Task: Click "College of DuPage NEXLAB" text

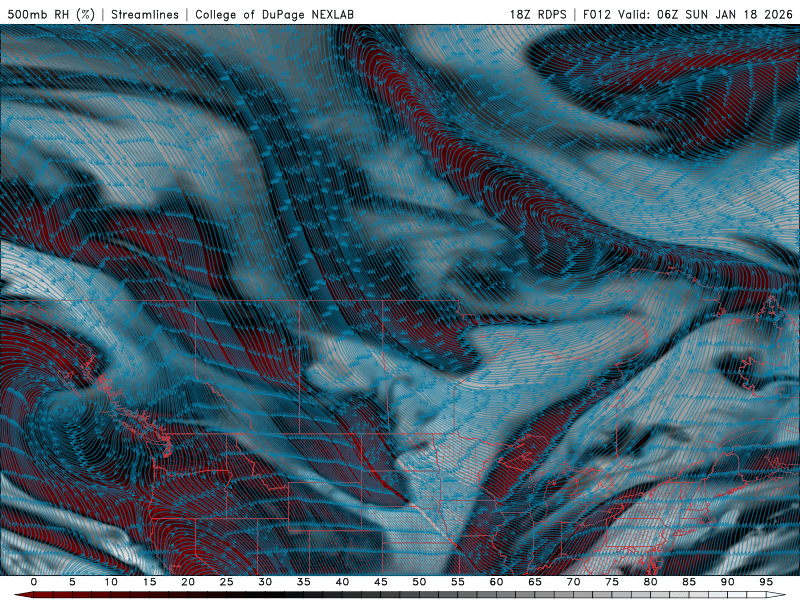Action: (274, 14)
